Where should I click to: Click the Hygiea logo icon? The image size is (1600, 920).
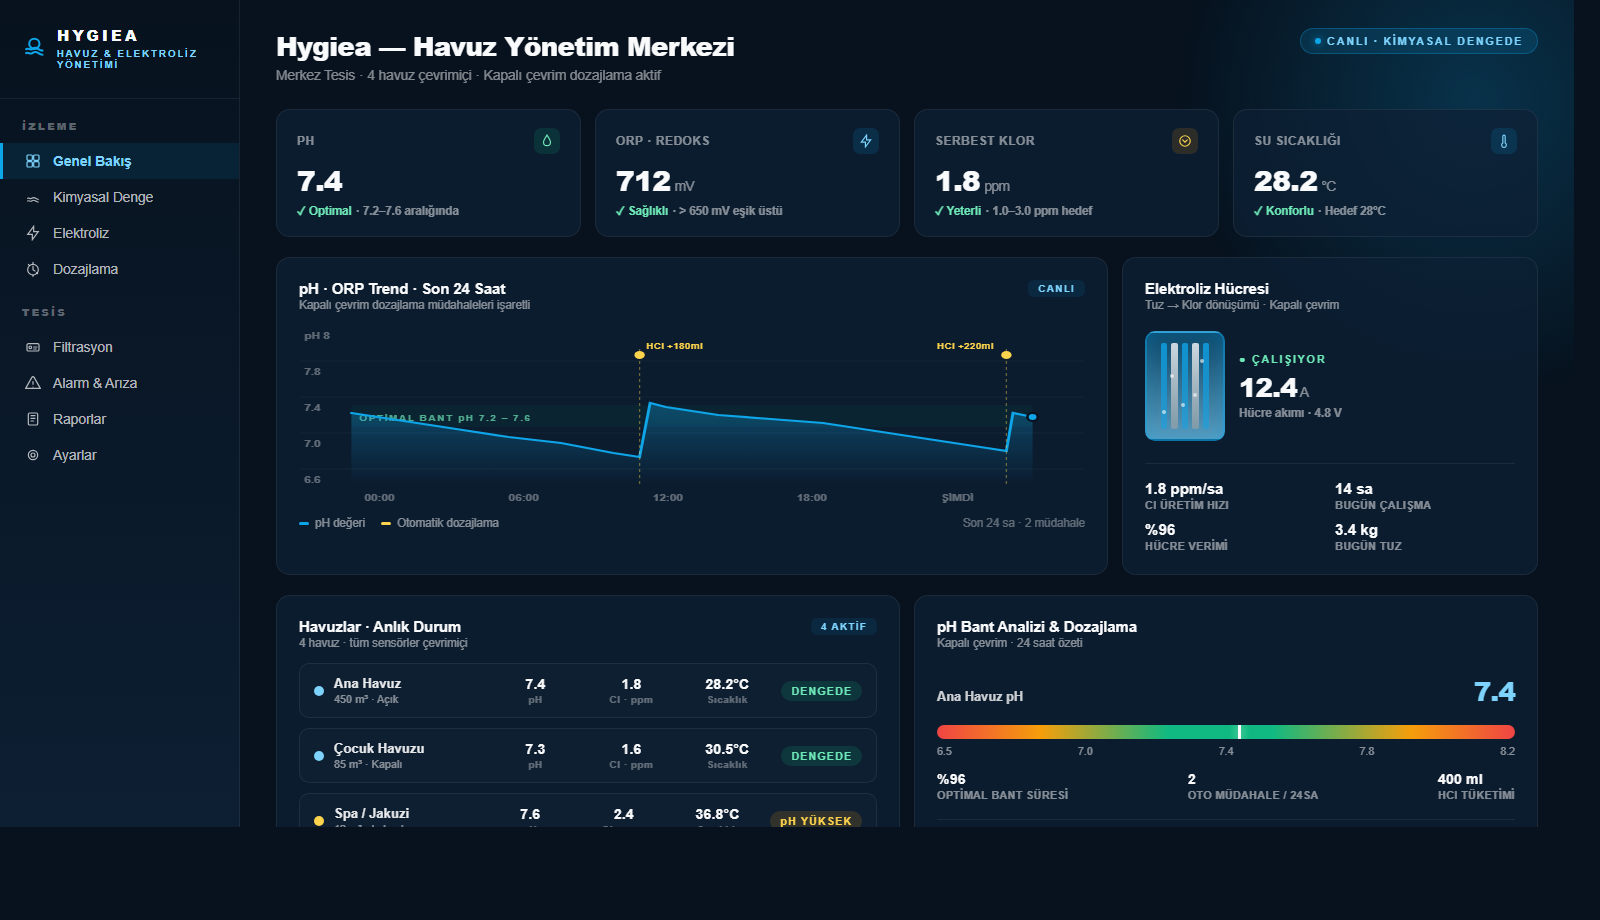point(33,44)
